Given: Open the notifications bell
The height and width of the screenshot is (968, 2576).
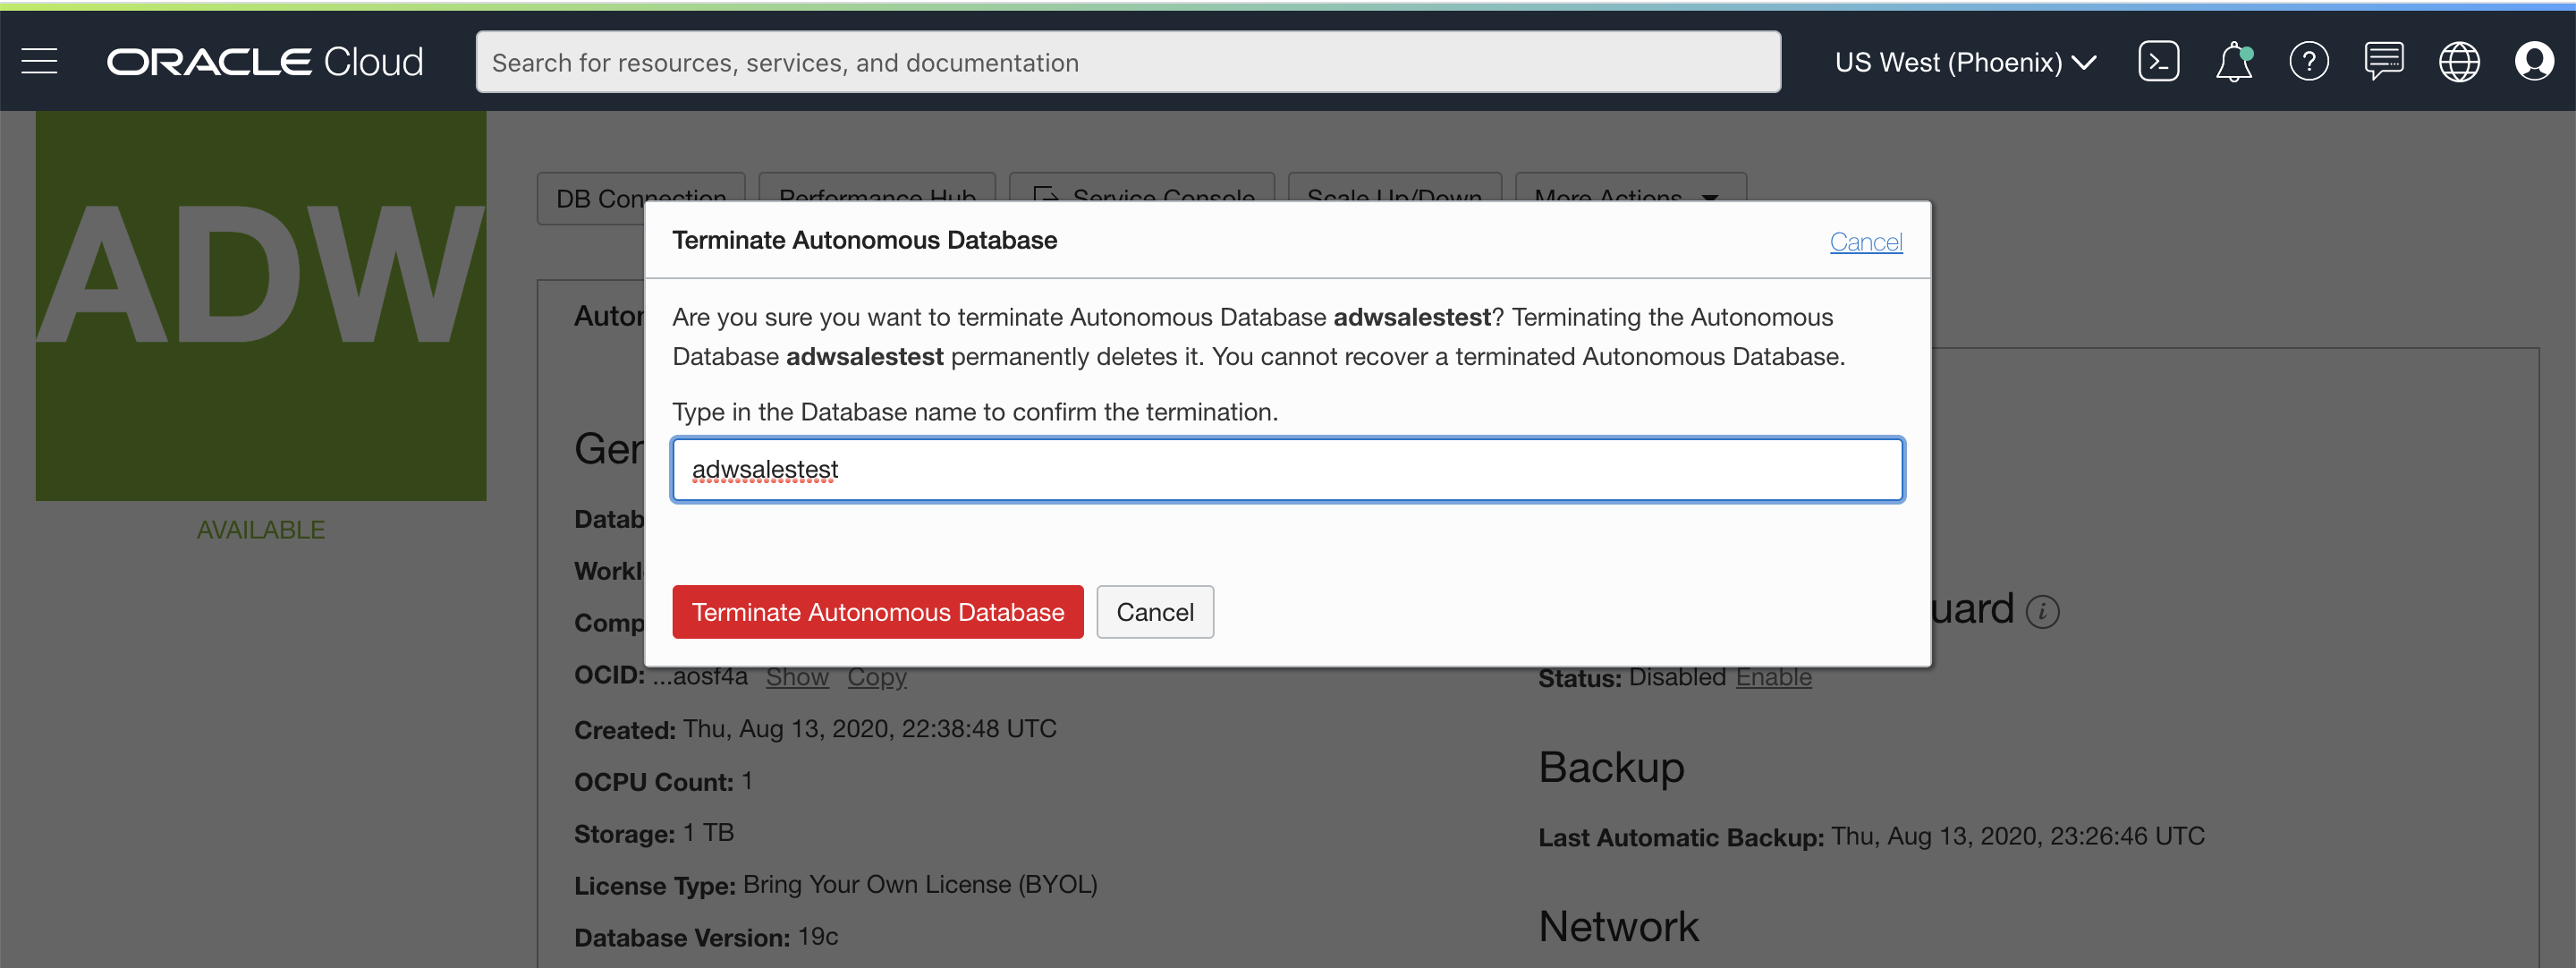Looking at the screenshot, I should point(2233,62).
